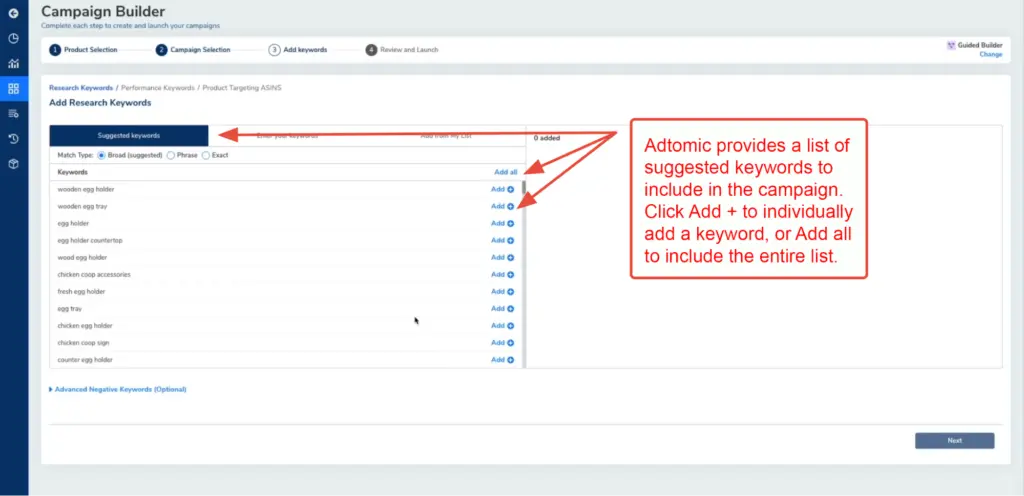Image resolution: width=1024 pixels, height=496 pixels.
Task: Switch to Suggested keywords tab
Action: (129, 135)
